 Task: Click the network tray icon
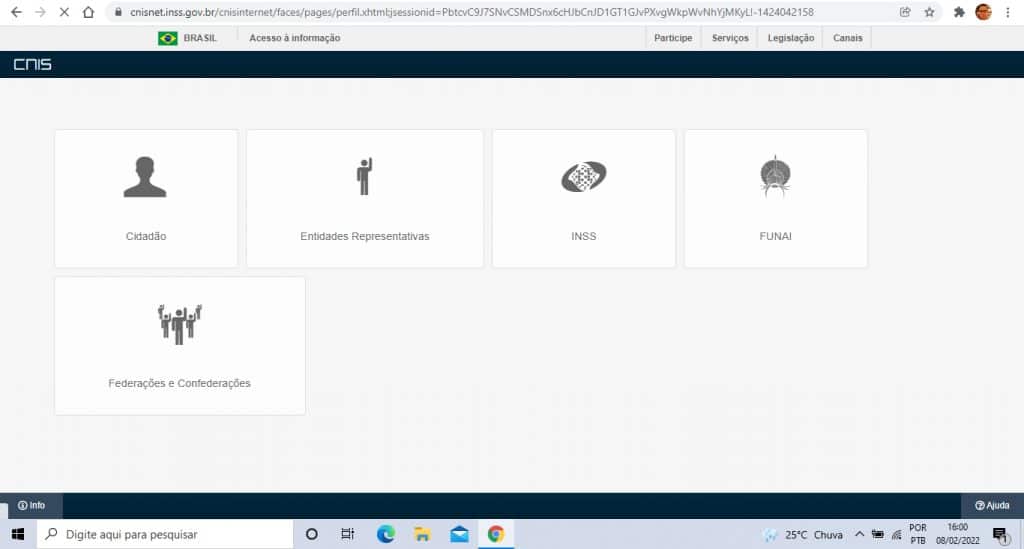click(897, 535)
